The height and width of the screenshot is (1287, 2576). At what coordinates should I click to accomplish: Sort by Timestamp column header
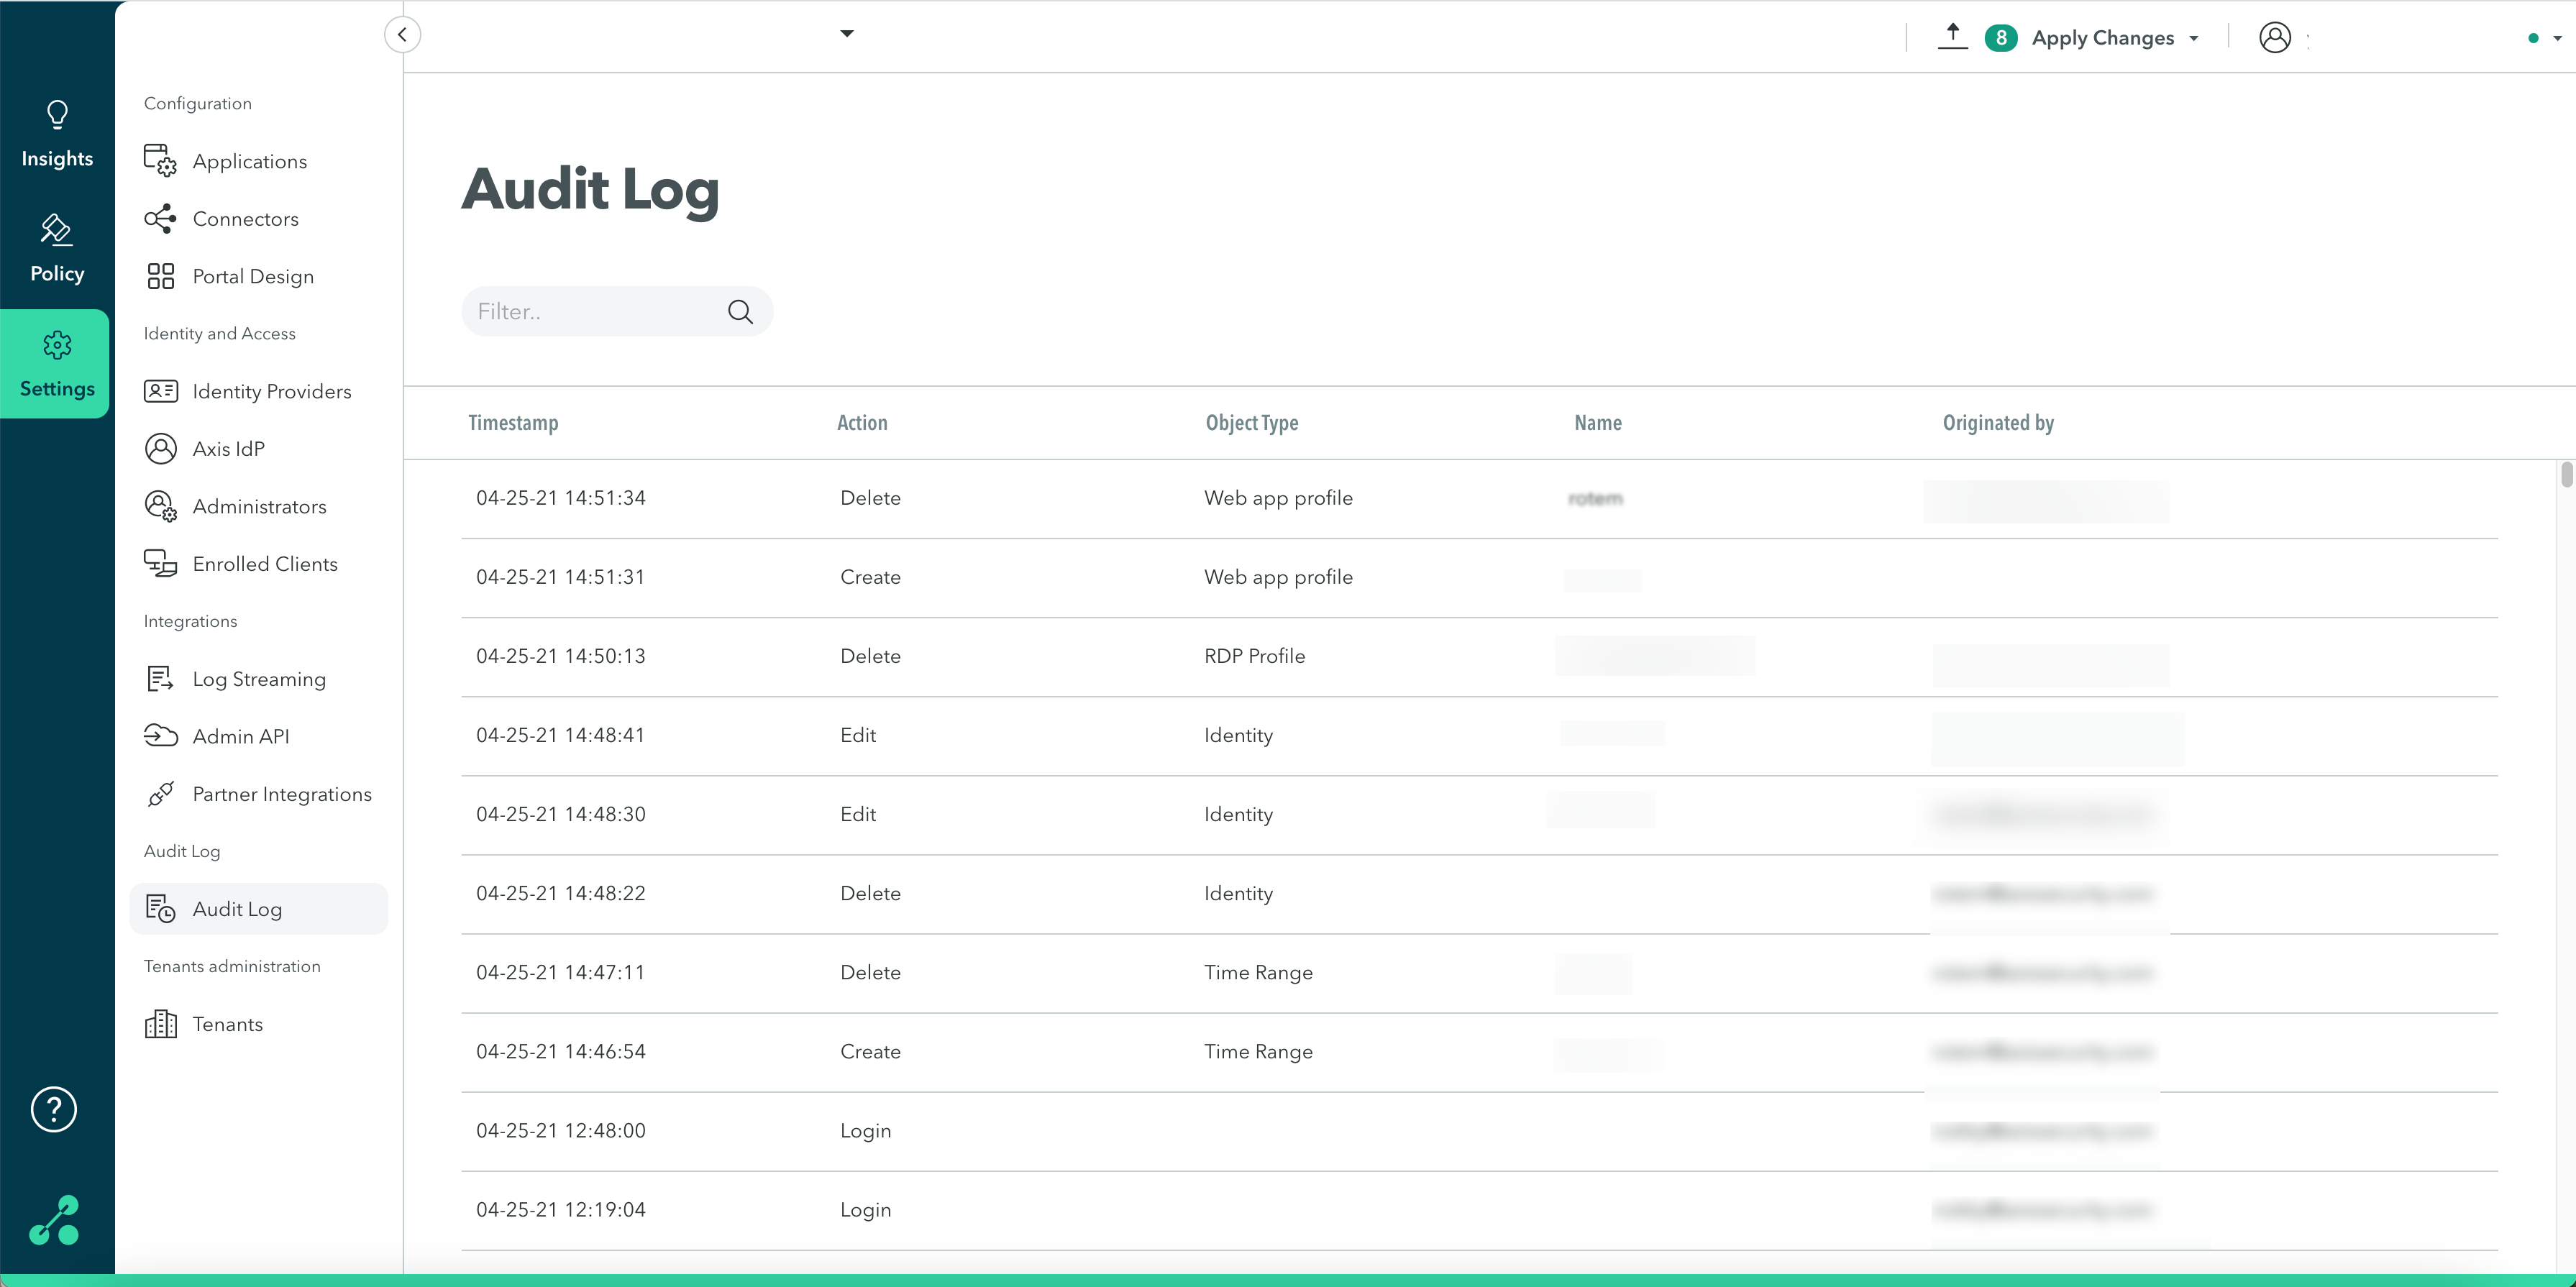(513, 423)
